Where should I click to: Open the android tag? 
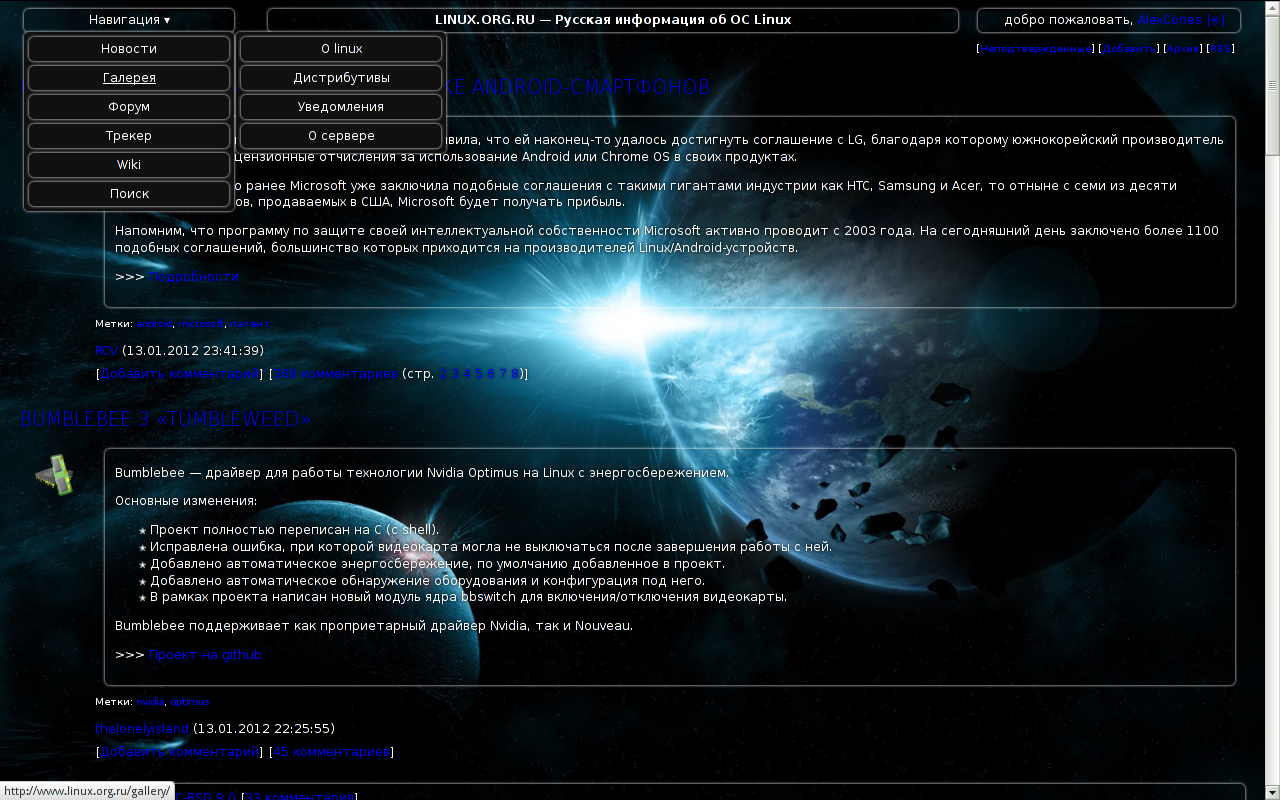click(154, 324)
